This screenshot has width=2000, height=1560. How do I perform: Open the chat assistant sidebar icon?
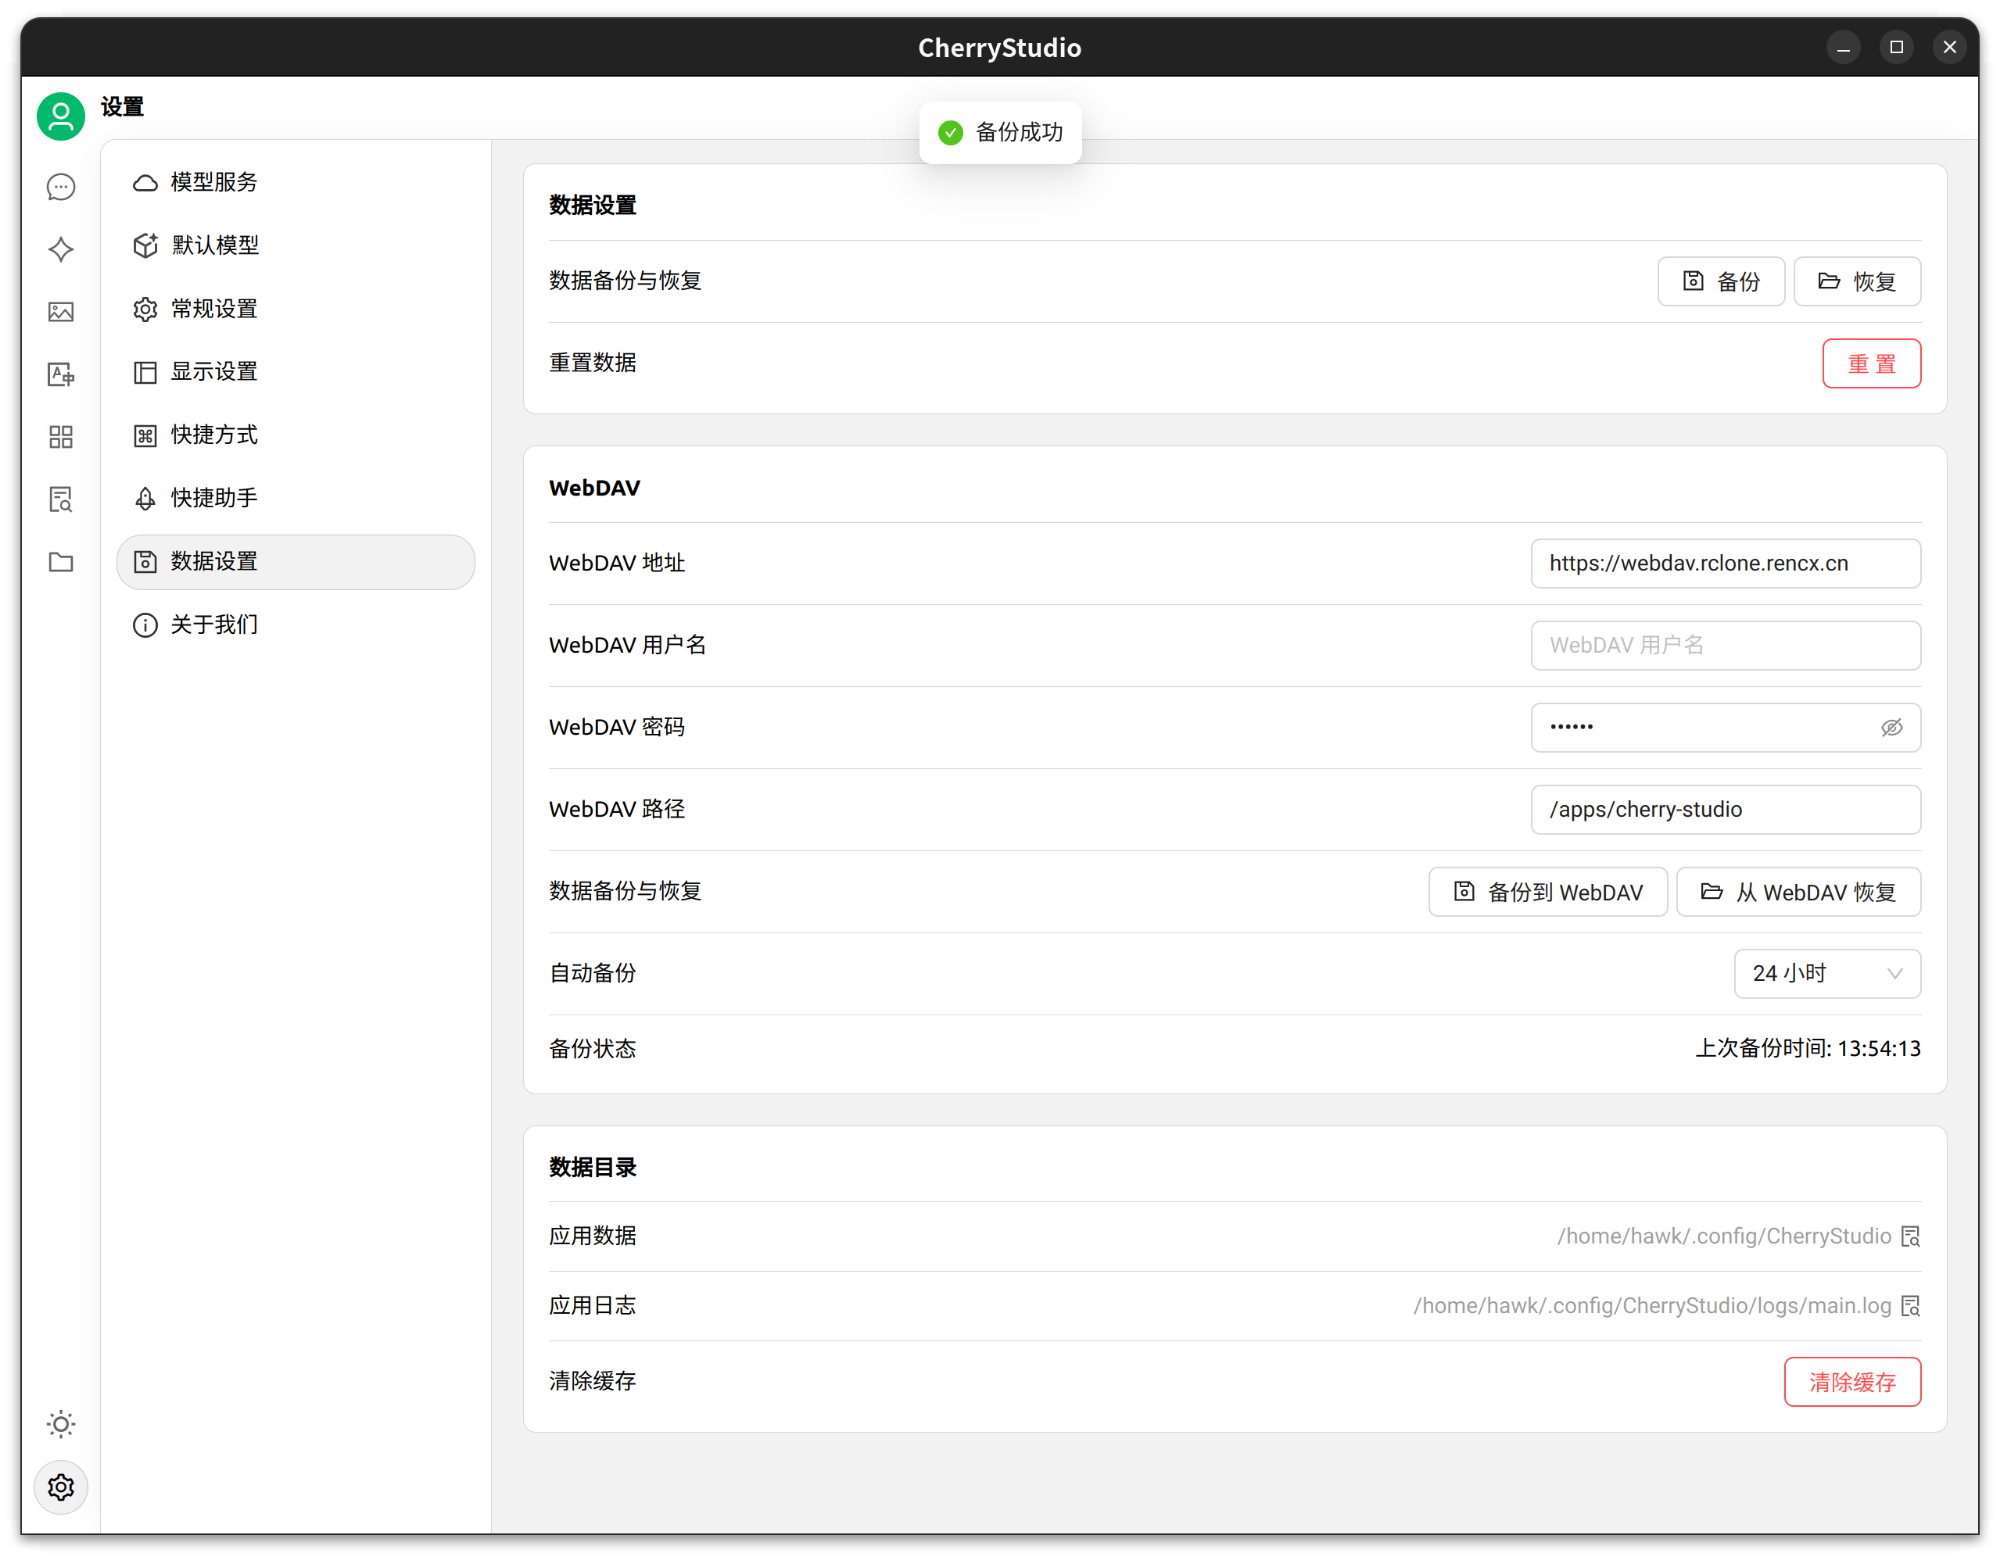(60, 187)
